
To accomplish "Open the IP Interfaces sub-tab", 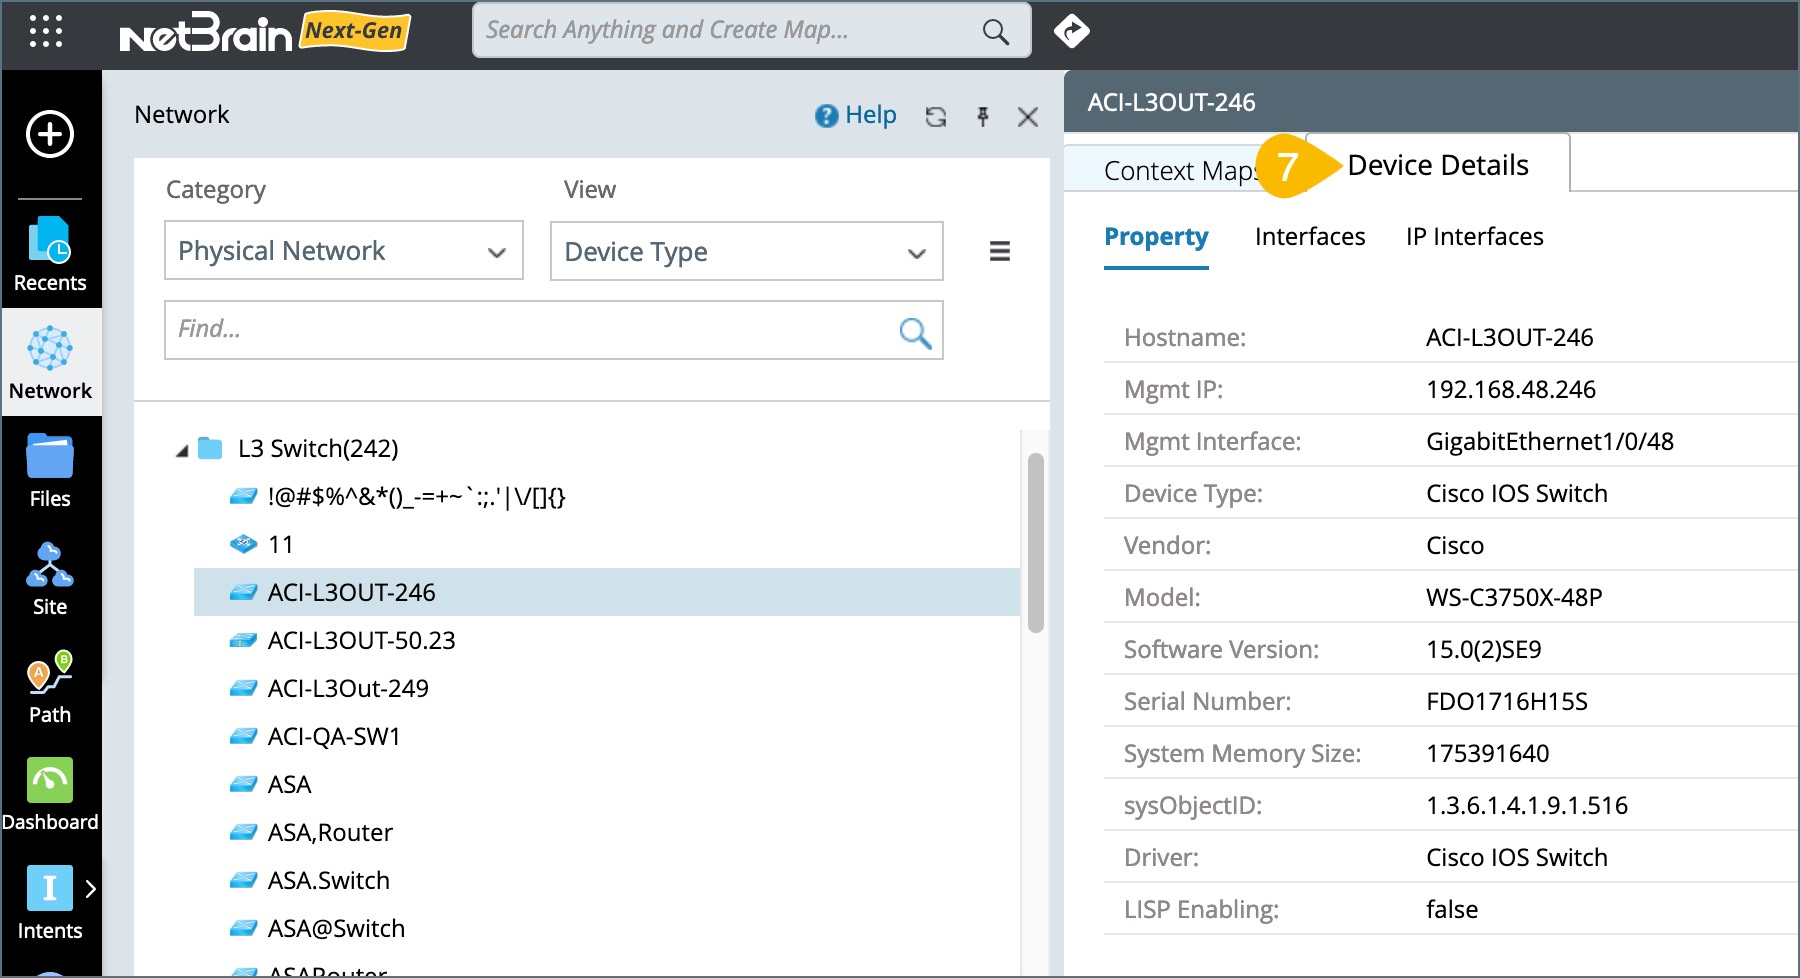I will point(1474,237).
